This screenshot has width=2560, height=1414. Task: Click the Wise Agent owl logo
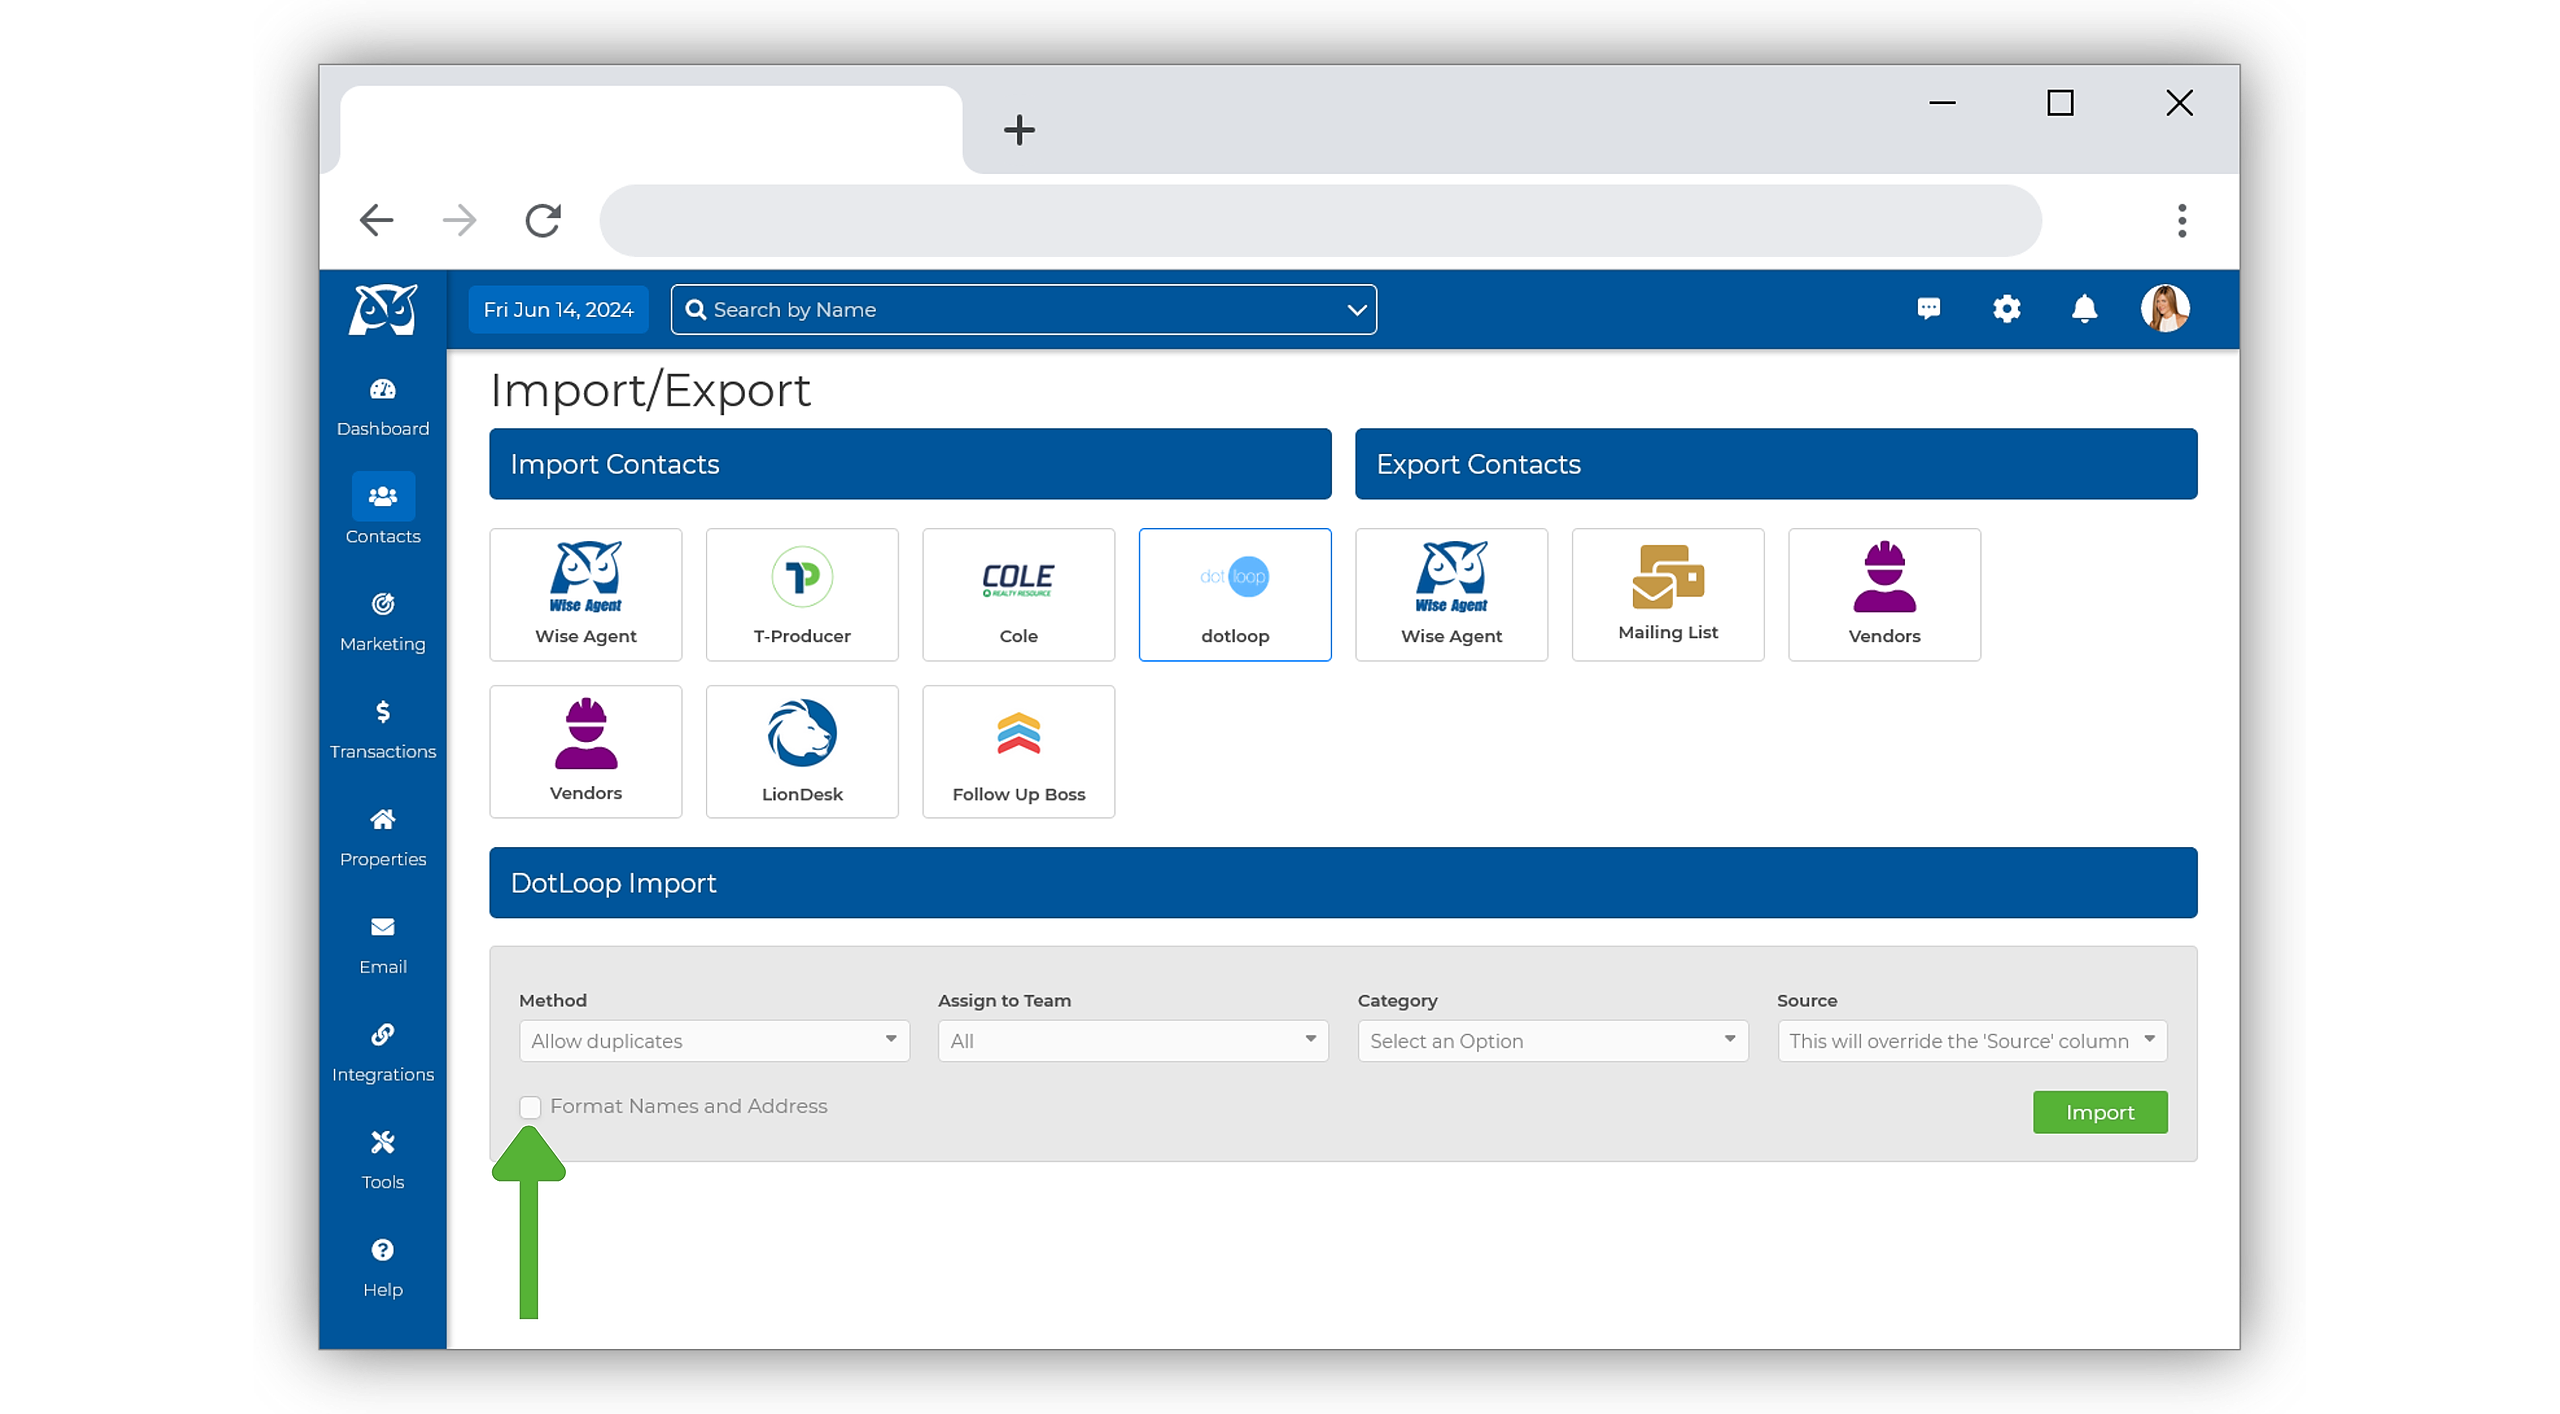(x=382, y=309)
